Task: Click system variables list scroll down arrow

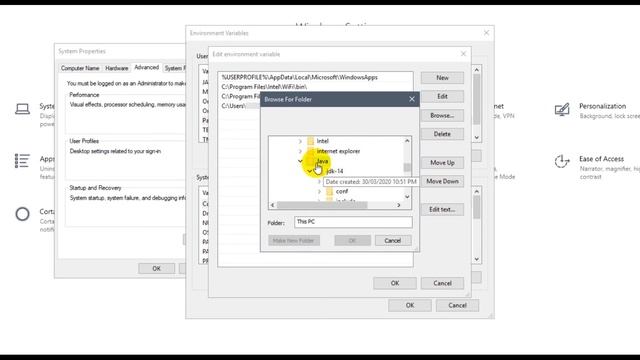Action: point(477,259)
